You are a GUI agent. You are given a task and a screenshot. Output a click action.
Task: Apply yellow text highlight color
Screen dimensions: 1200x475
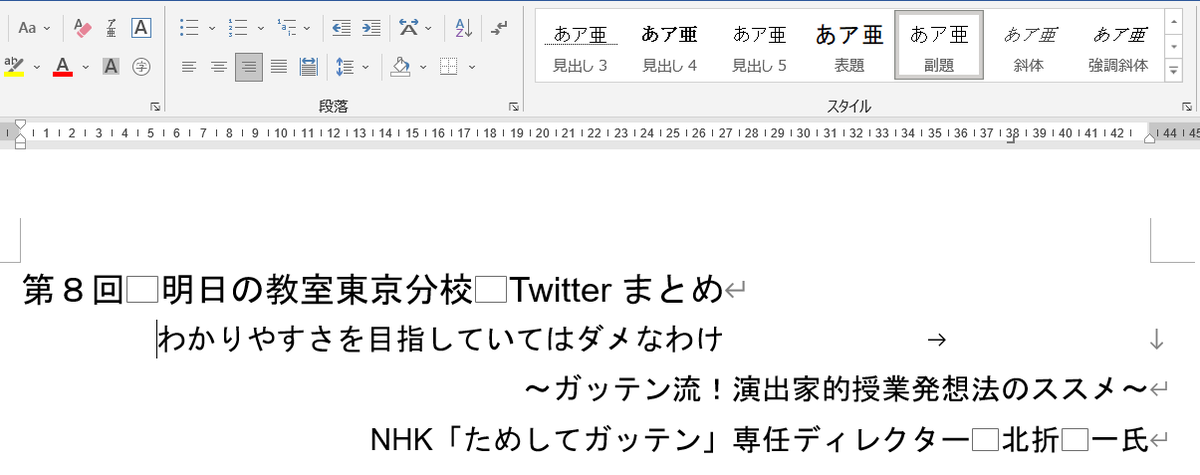tap(14, 67)
